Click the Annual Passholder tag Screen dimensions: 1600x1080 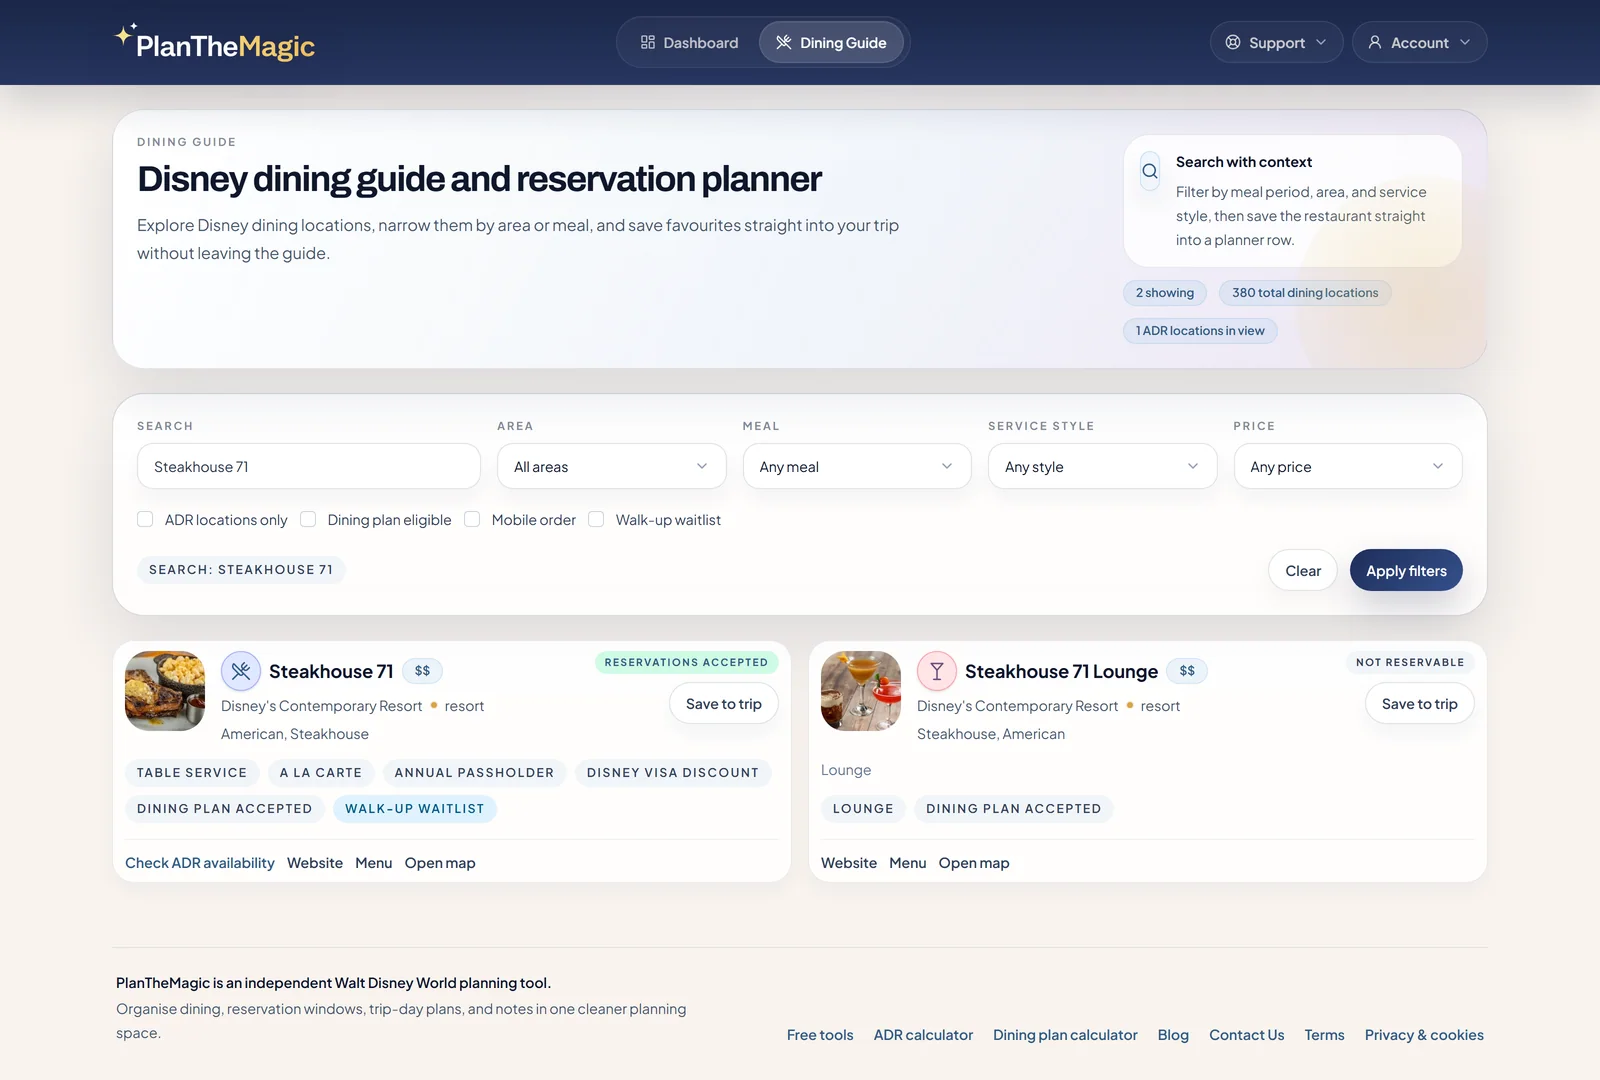[x=474, y=772]
